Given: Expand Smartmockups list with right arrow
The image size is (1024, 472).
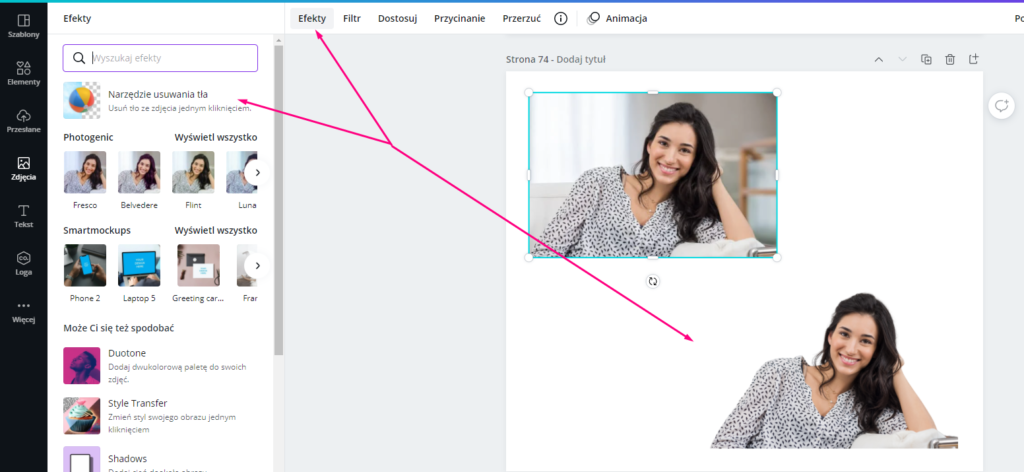Looking at the screenshot, I should click(257, 266).
